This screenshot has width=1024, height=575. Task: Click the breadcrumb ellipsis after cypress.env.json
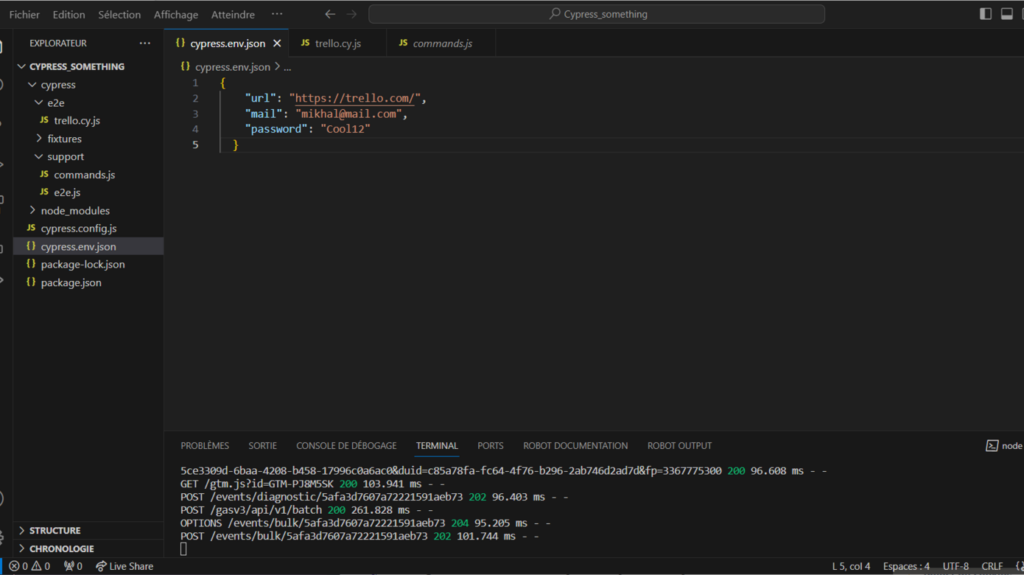287,67
